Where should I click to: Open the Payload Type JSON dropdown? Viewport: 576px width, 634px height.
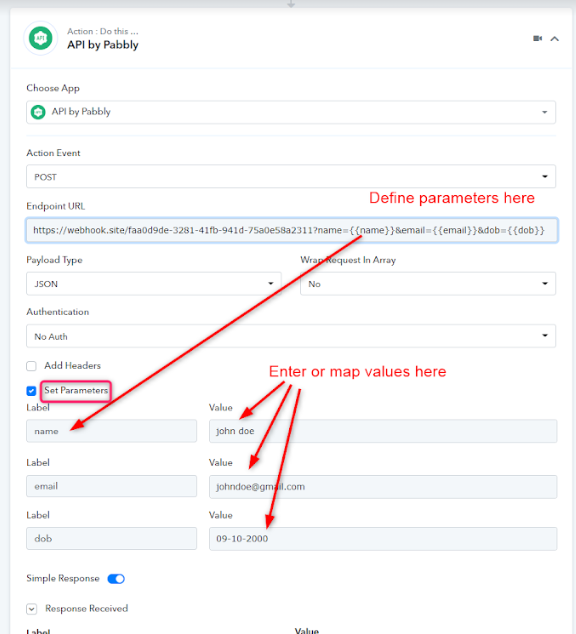[x=154, y=284]
